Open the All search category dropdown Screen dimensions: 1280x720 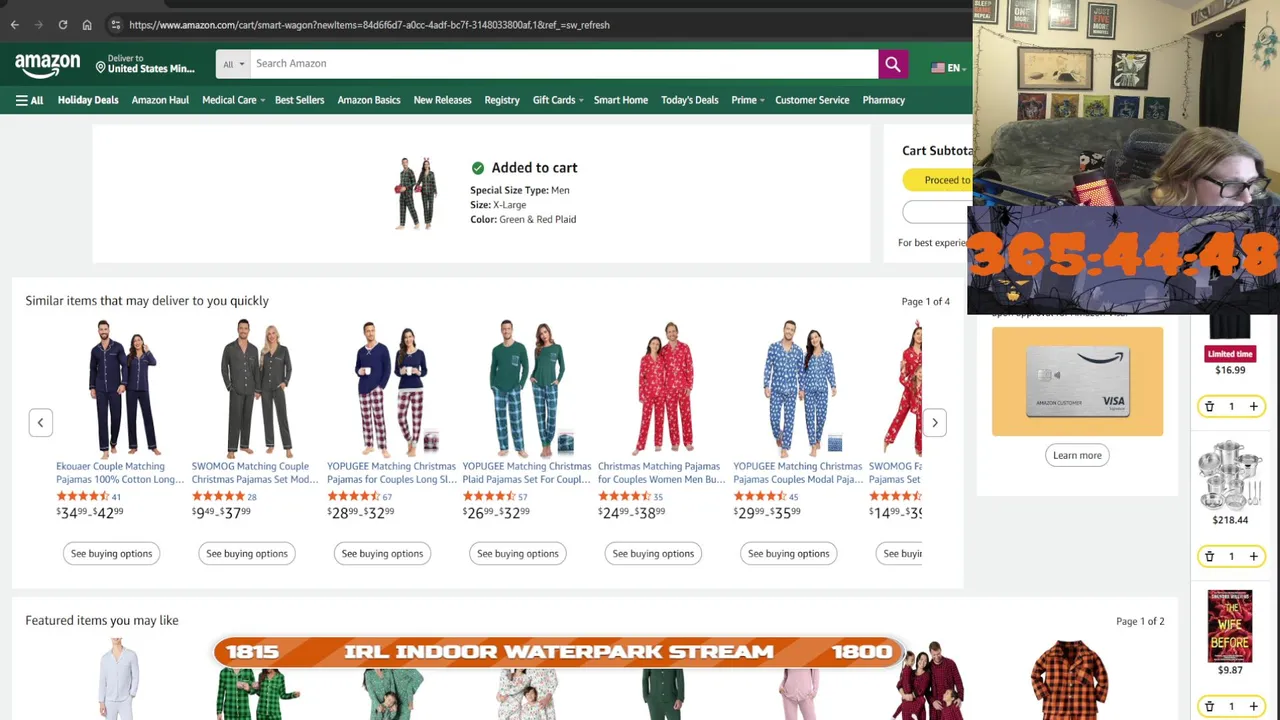233,64
